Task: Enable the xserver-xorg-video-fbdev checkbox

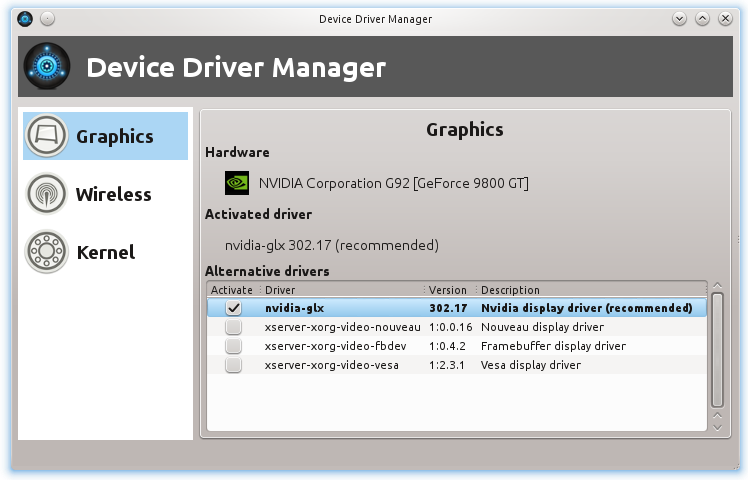Action: 233,346
